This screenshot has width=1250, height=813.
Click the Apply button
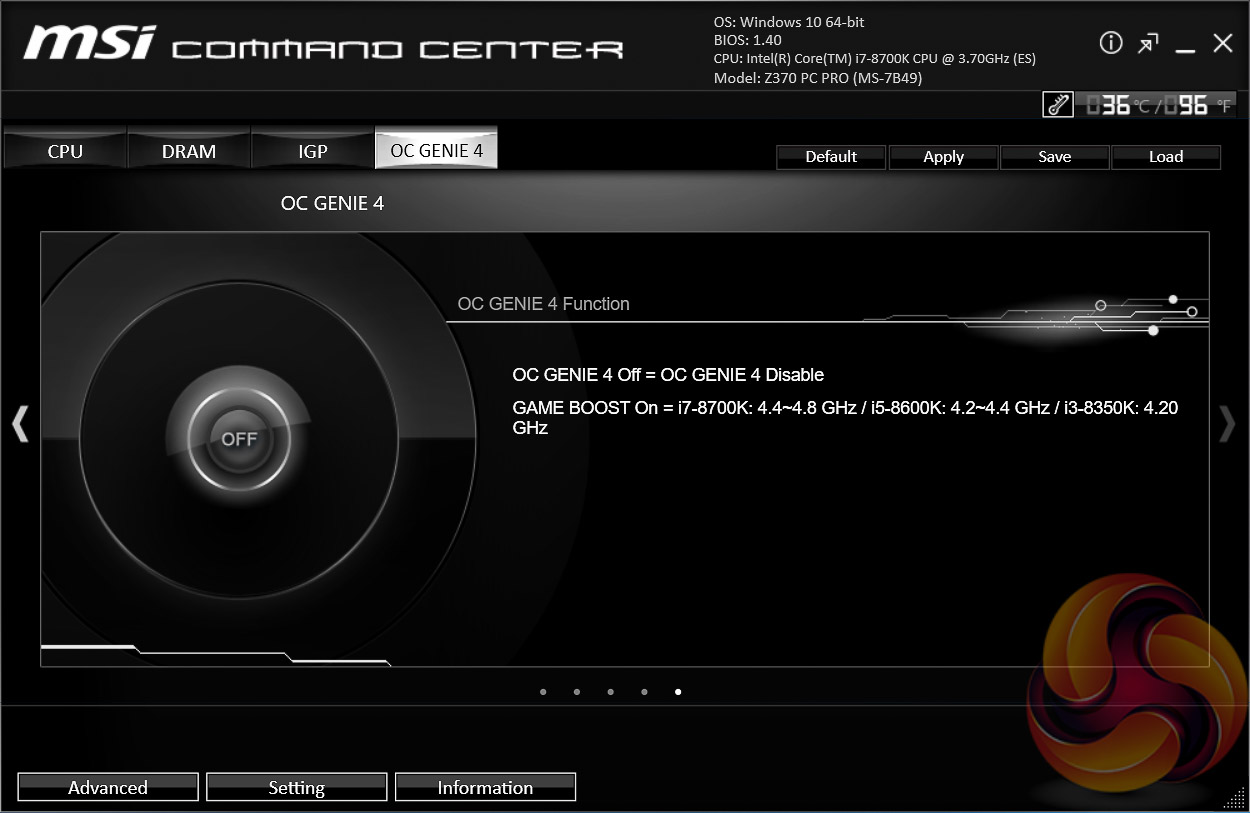coord(943,157)
